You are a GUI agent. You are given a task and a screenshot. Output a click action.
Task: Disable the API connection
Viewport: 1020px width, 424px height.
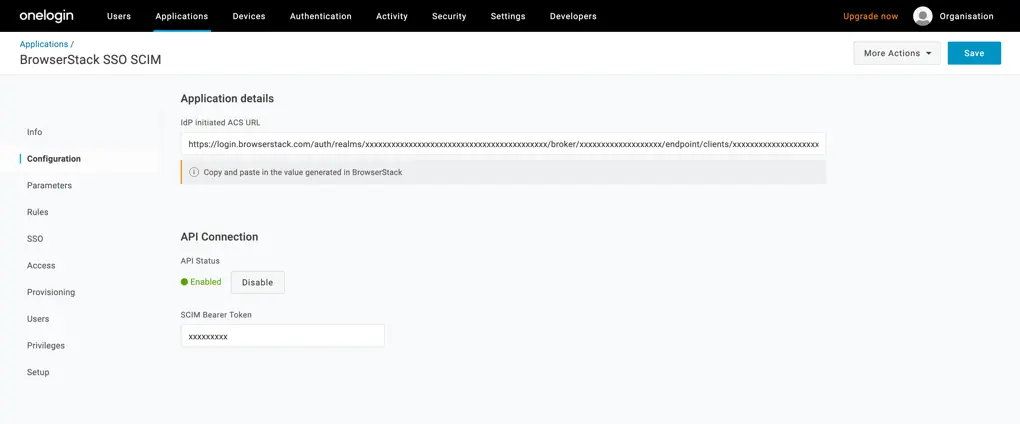[257, 282]
